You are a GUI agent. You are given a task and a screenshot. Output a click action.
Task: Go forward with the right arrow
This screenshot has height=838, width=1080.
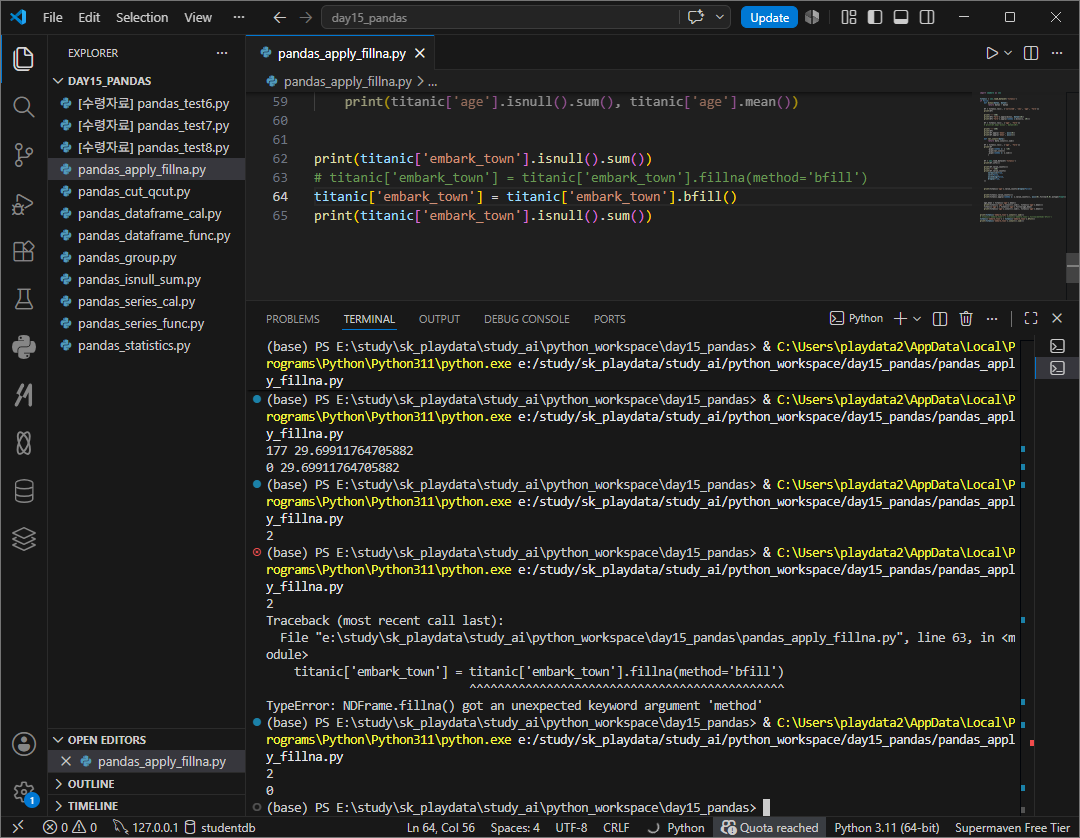[306, 17]
